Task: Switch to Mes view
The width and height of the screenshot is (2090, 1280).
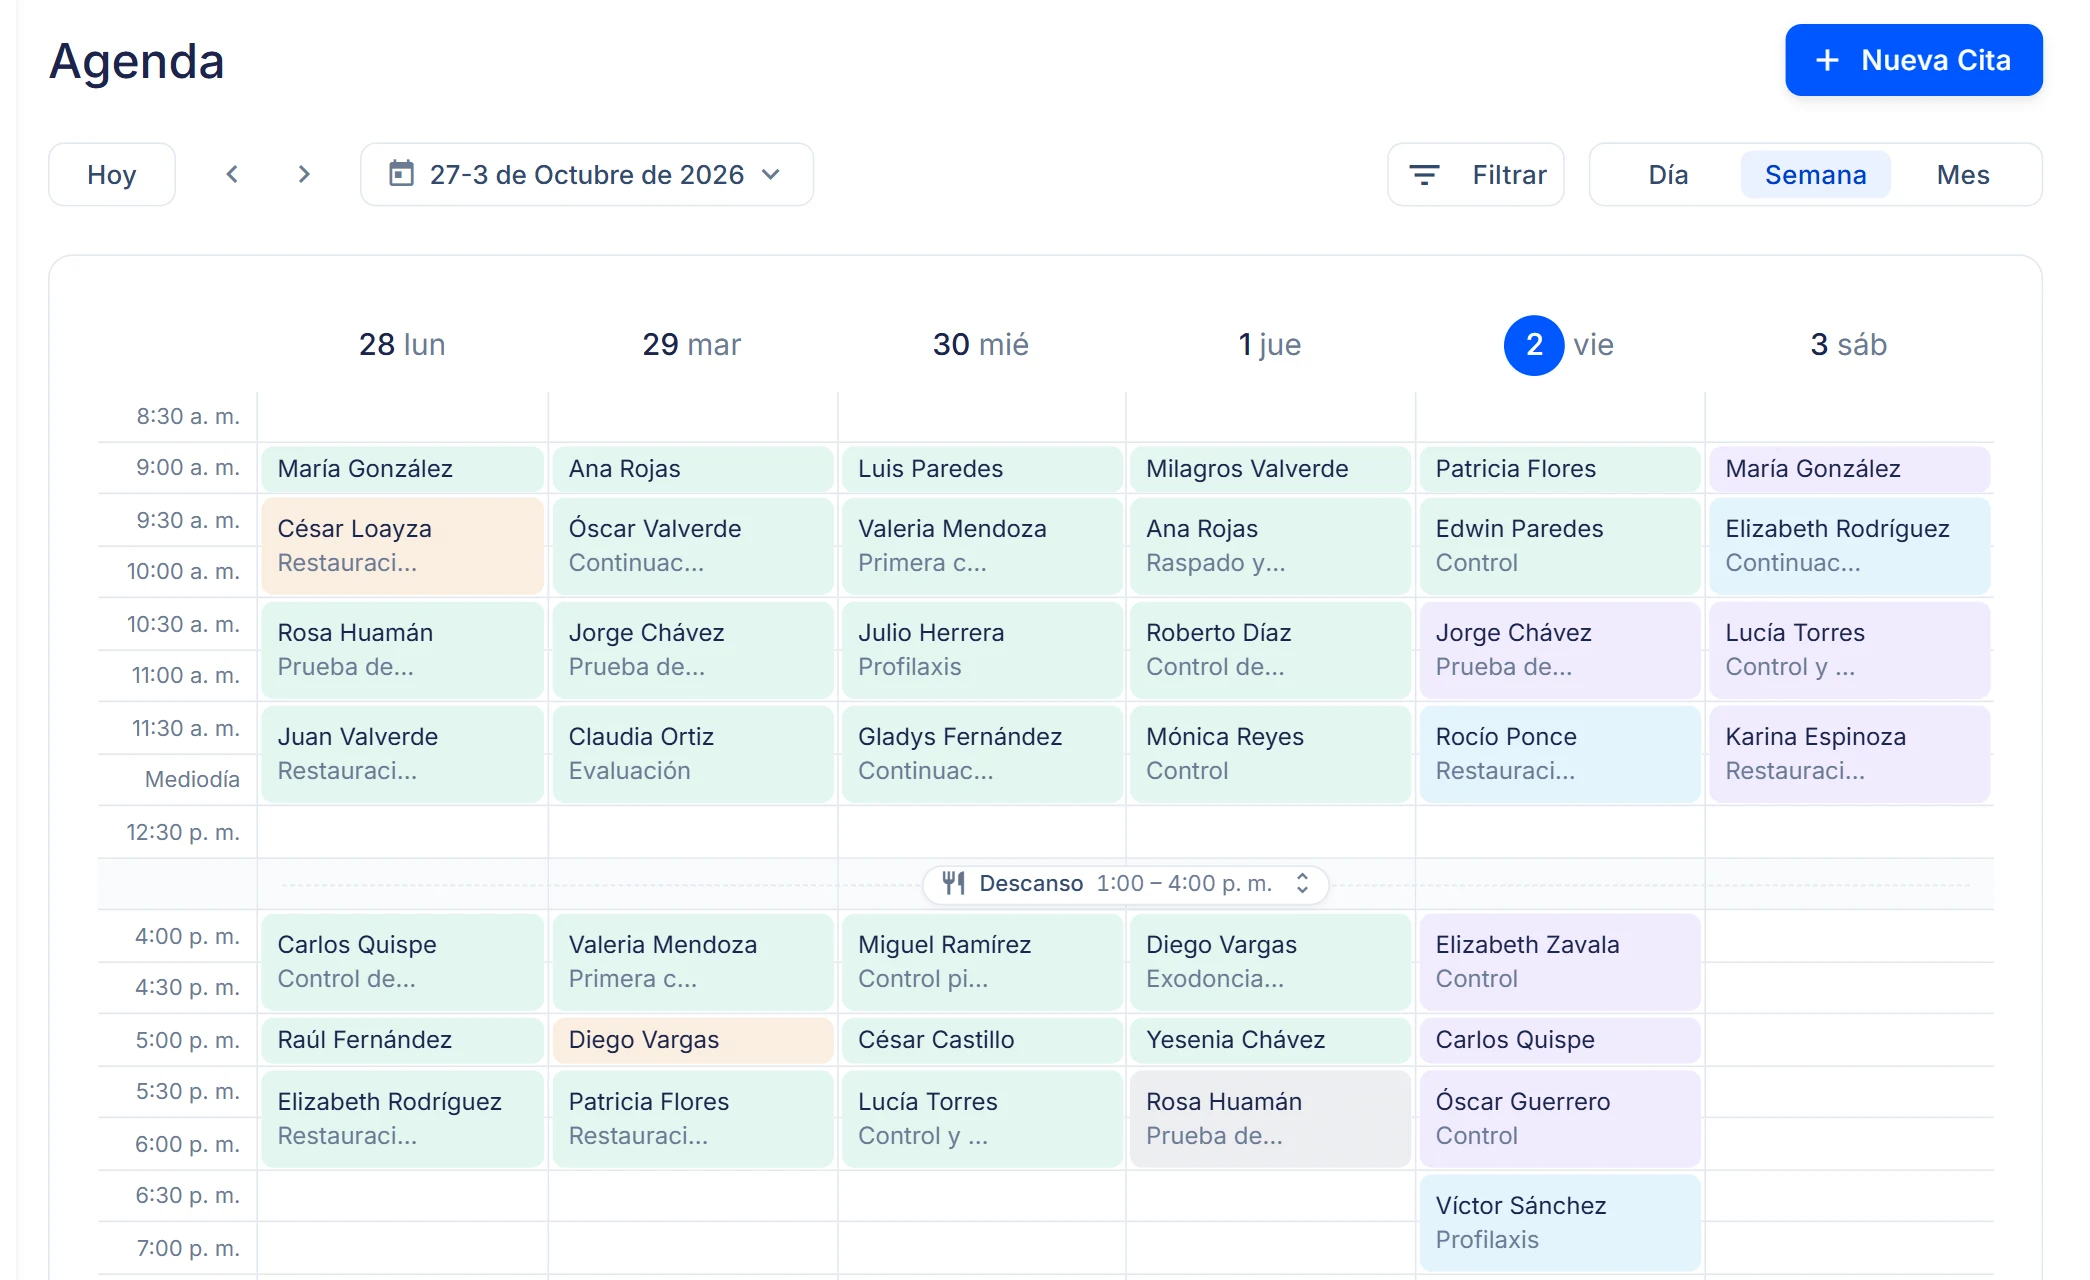Action: (x=1962, y=175)
